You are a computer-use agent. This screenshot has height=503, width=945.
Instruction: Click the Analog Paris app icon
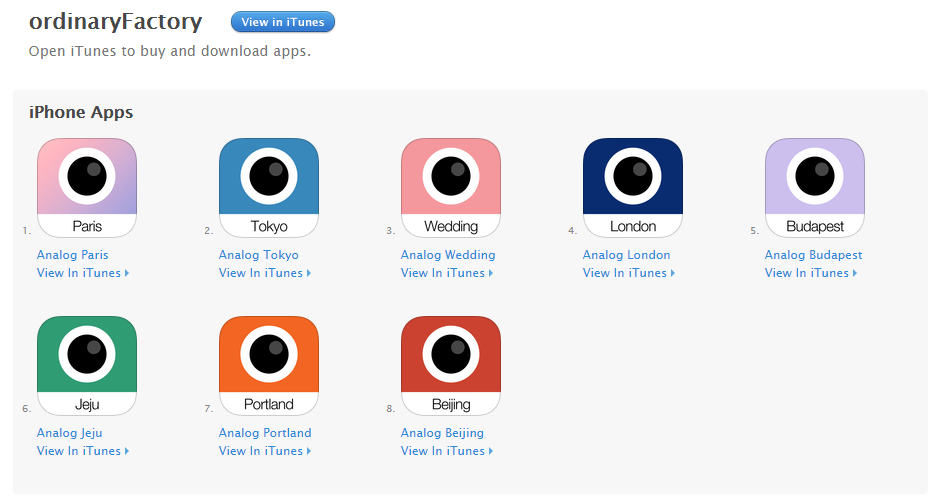pyautogui.click(x=87, y=188)
